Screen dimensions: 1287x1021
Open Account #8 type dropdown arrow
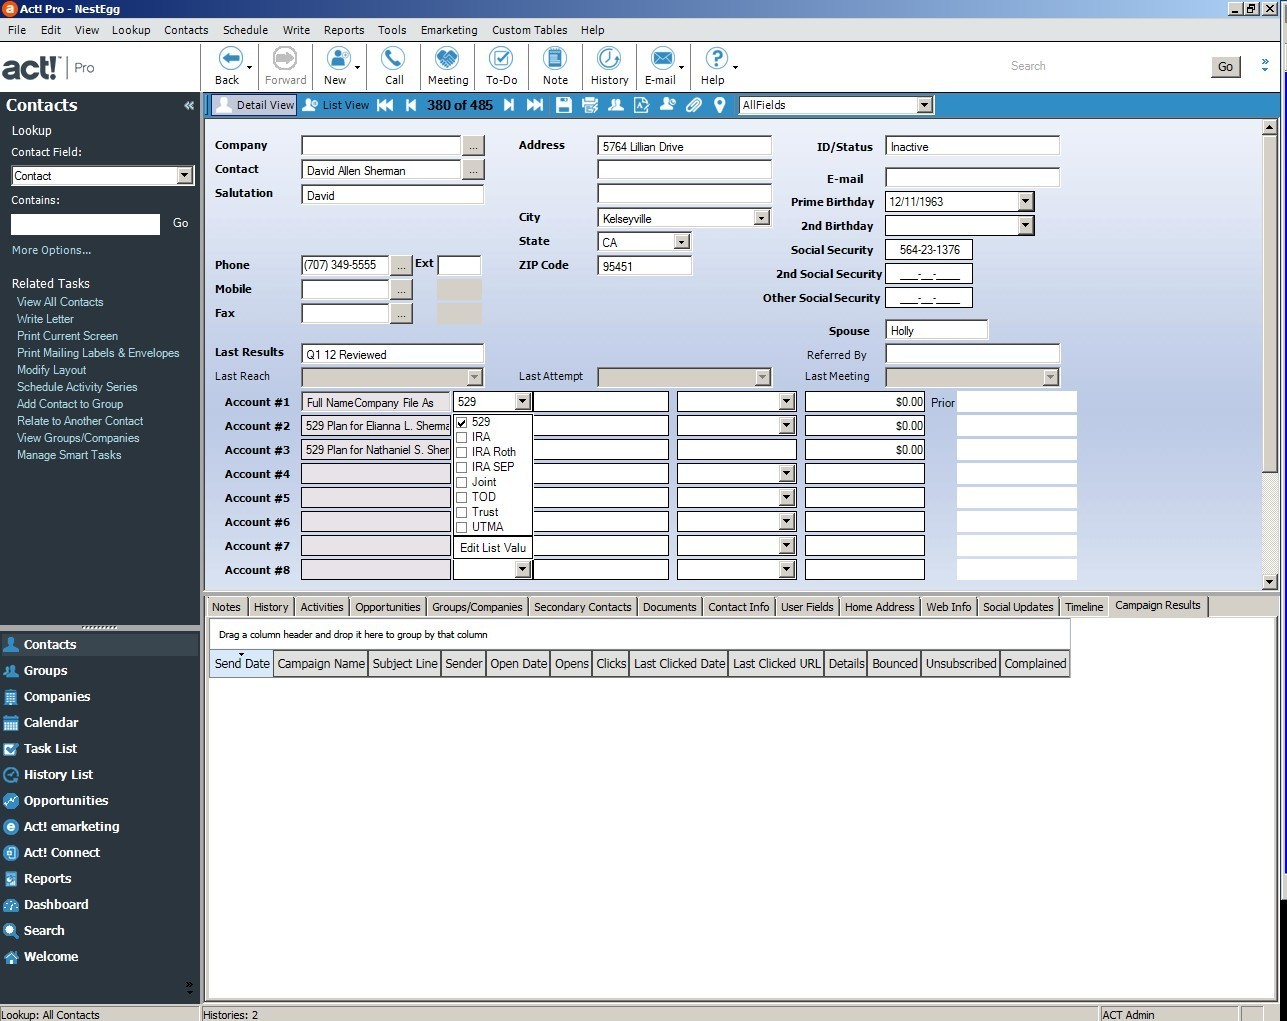[522, 570]
